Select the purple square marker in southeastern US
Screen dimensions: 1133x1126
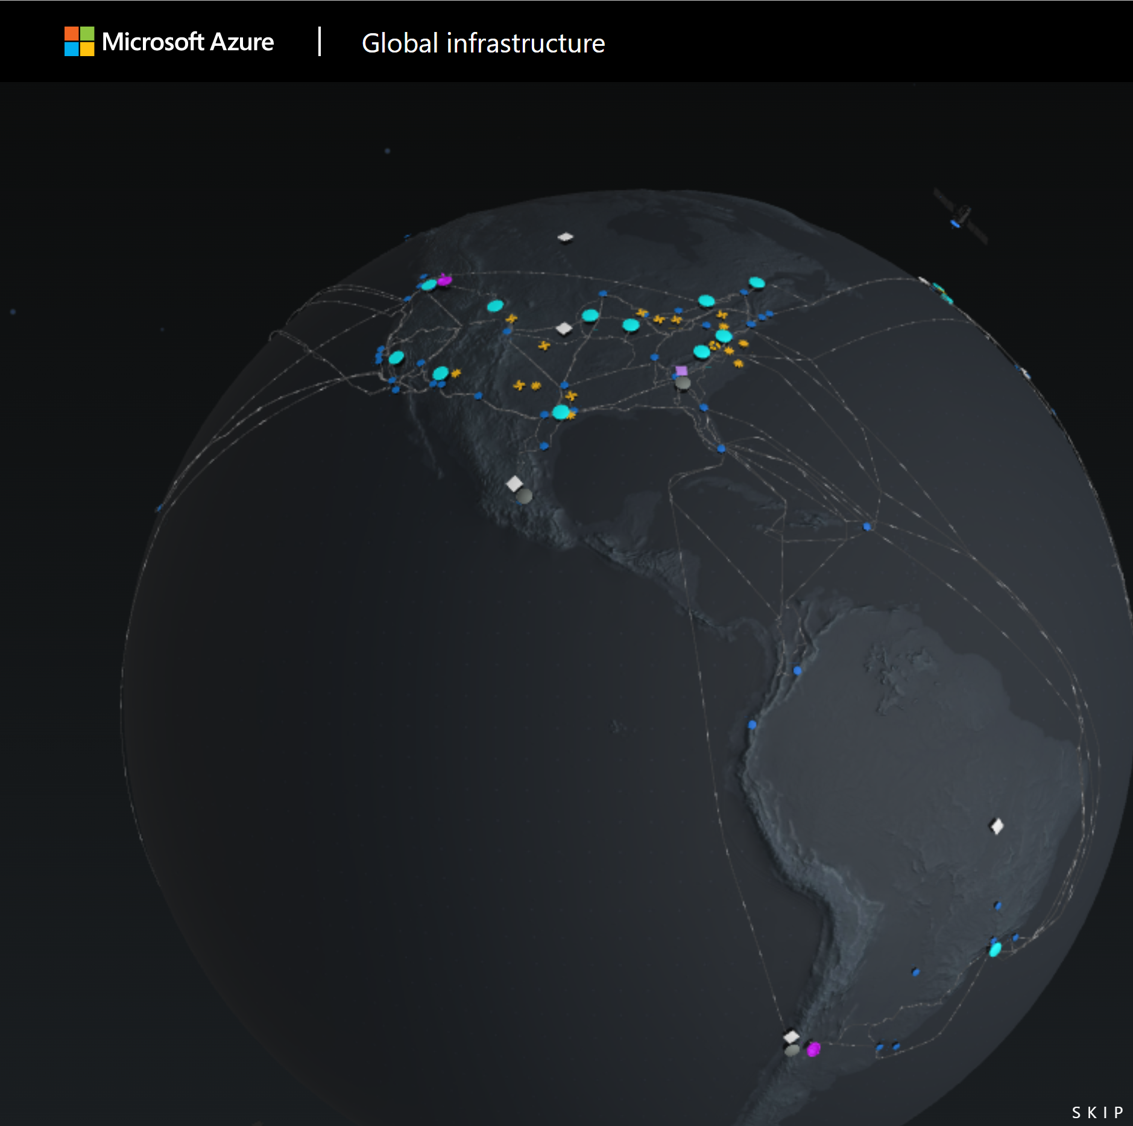(681, 371)
